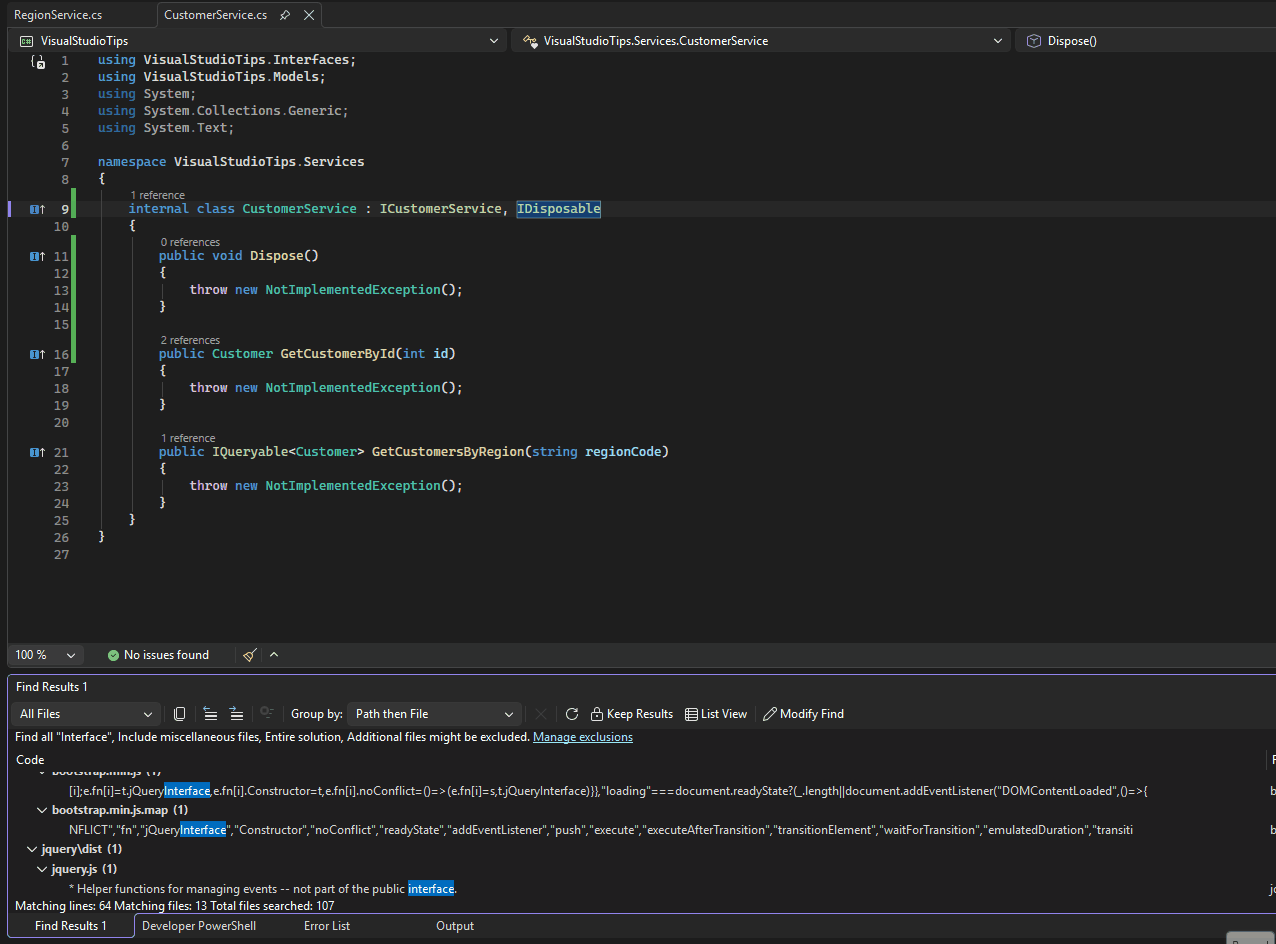Collapse the bootstrap.min.js.map (1) group
This screenshot has height=944, width=1276.
coord(42,810)
